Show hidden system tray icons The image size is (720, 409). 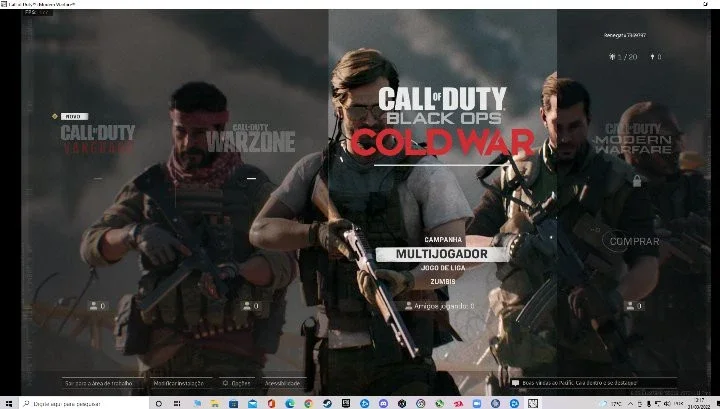(630, 404)
